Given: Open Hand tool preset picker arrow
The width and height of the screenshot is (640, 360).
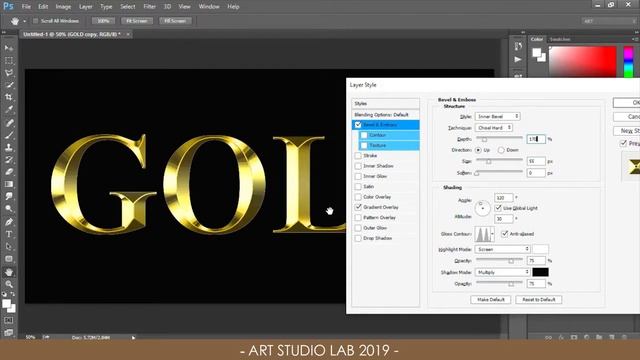Looking at the screenshot, I should (x=24, y=21).
